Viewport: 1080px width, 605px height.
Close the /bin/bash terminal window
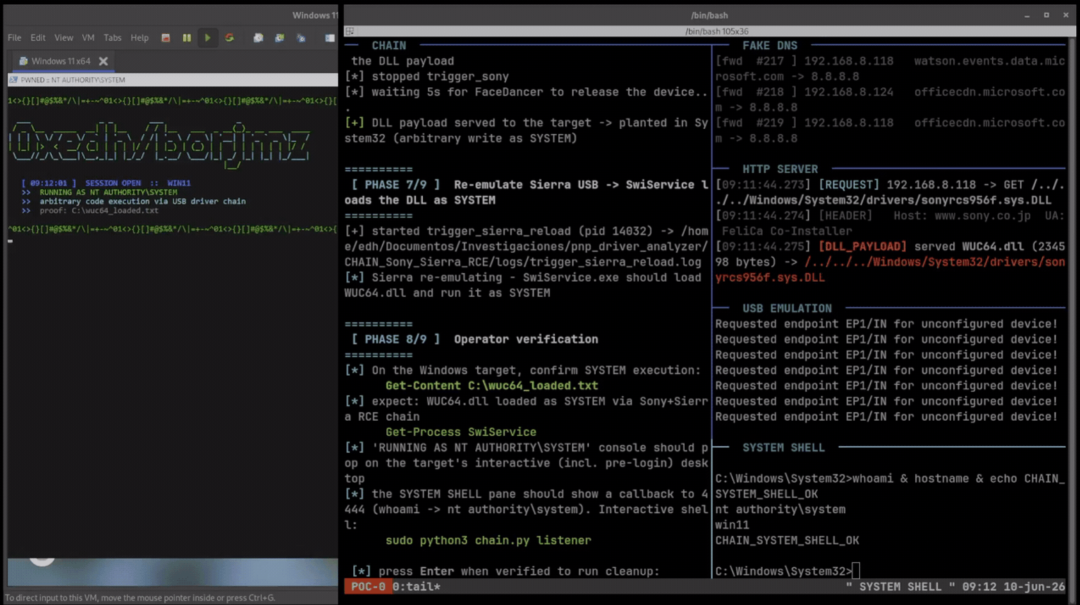[x=1066, y=15]
